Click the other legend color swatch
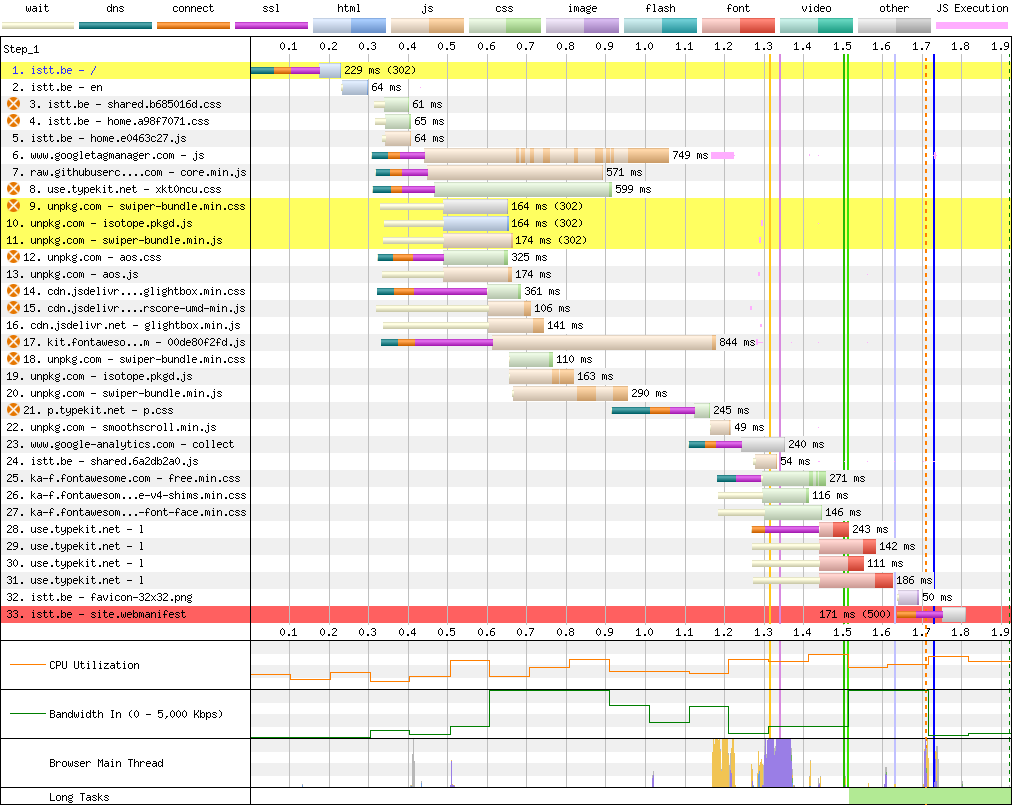This screenshot has height=805, width=1012. 895,26
